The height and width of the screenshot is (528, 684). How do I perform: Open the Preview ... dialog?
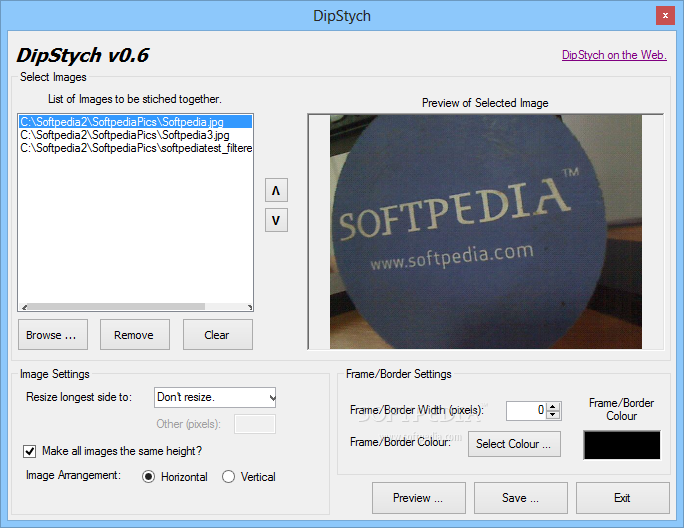[x=419, y=498]
